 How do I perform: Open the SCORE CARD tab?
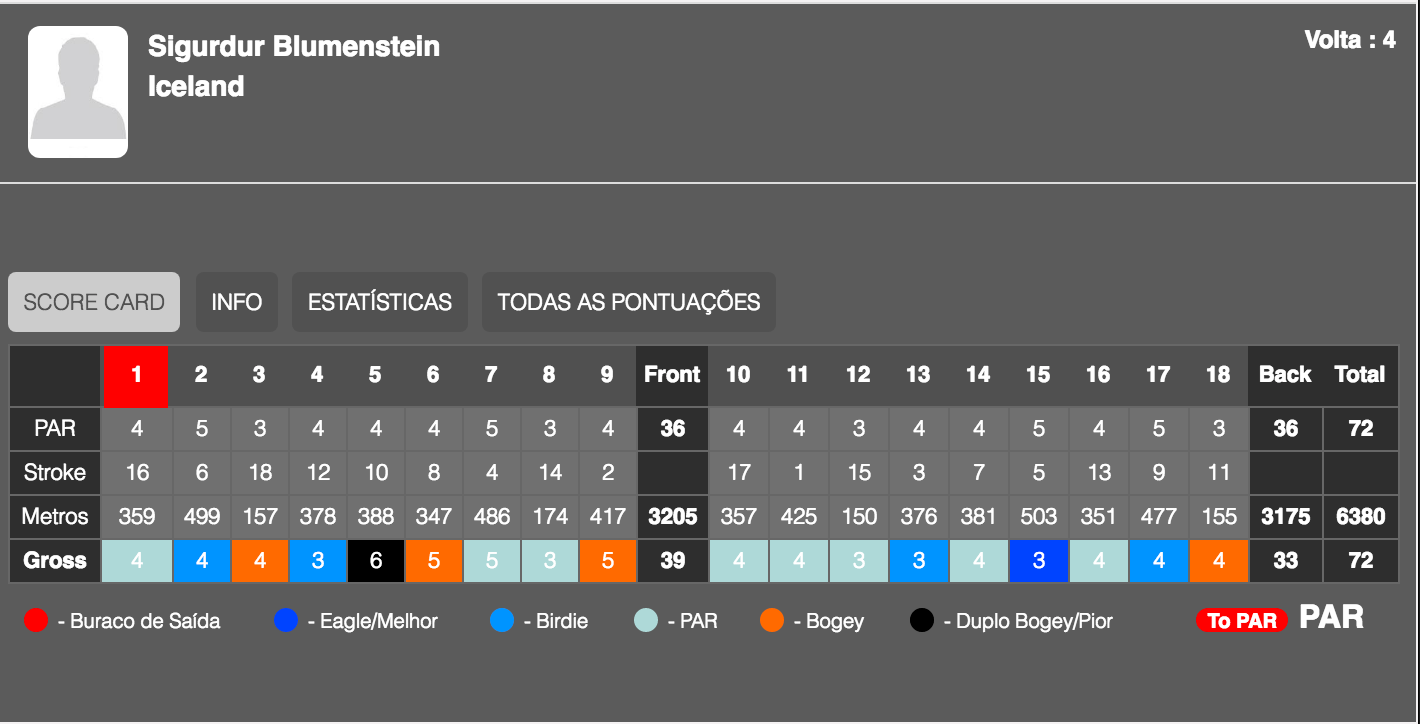point(94,302)
